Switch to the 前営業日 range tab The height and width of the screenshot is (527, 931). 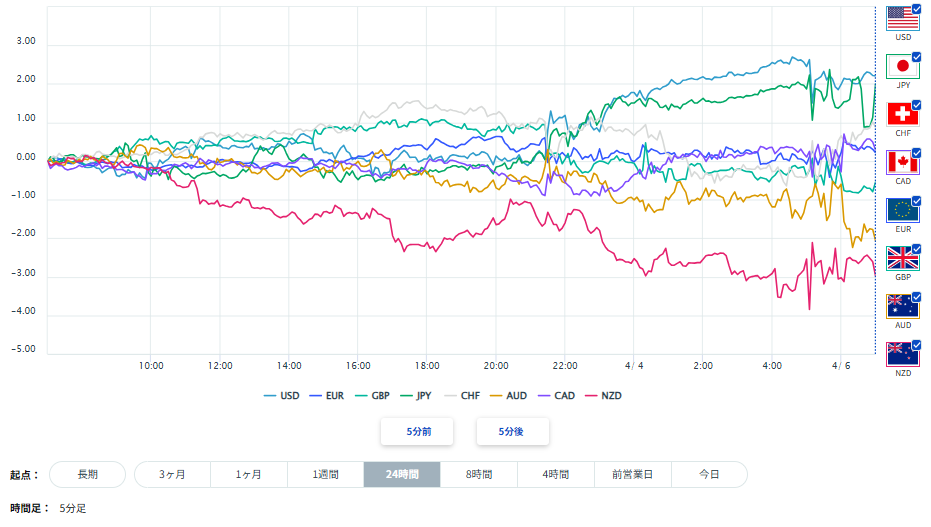[632, 474]
